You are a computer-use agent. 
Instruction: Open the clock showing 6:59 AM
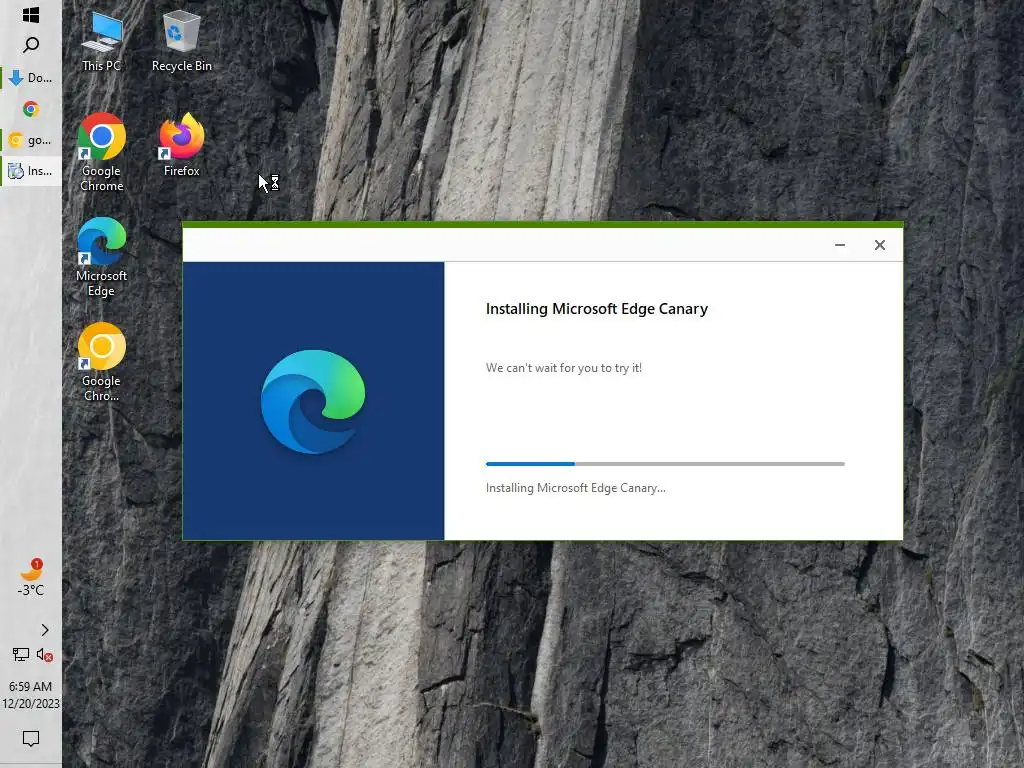(x=31, y=695)
